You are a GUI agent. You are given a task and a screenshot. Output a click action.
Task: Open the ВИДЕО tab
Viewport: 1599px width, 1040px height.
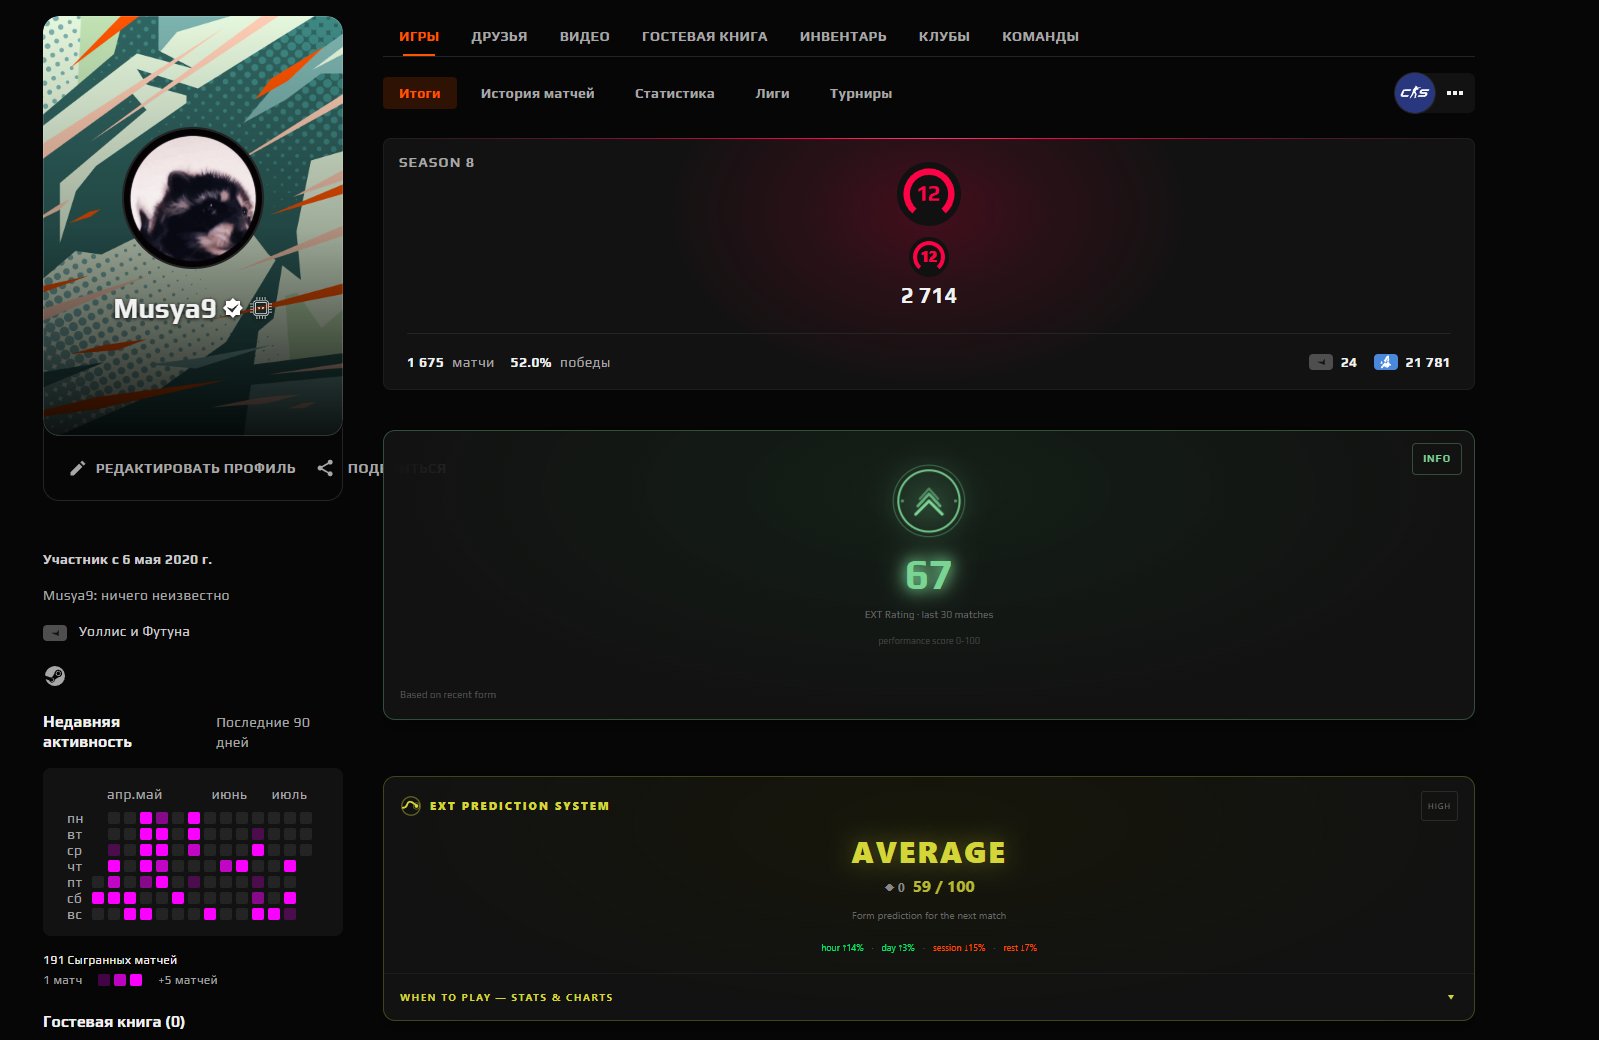point(584,36)
